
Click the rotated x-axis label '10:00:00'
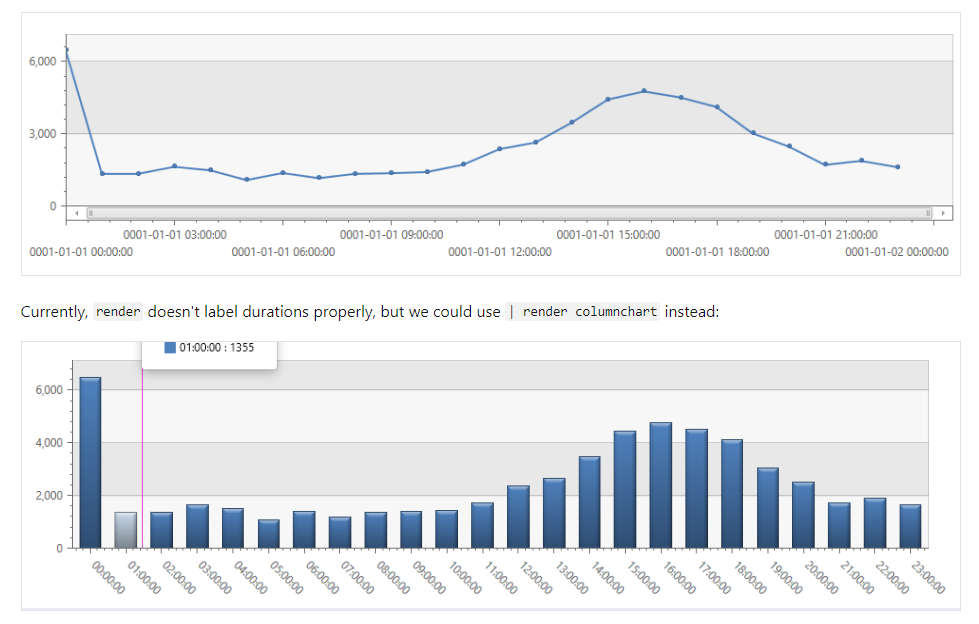[x=465, y=577]
